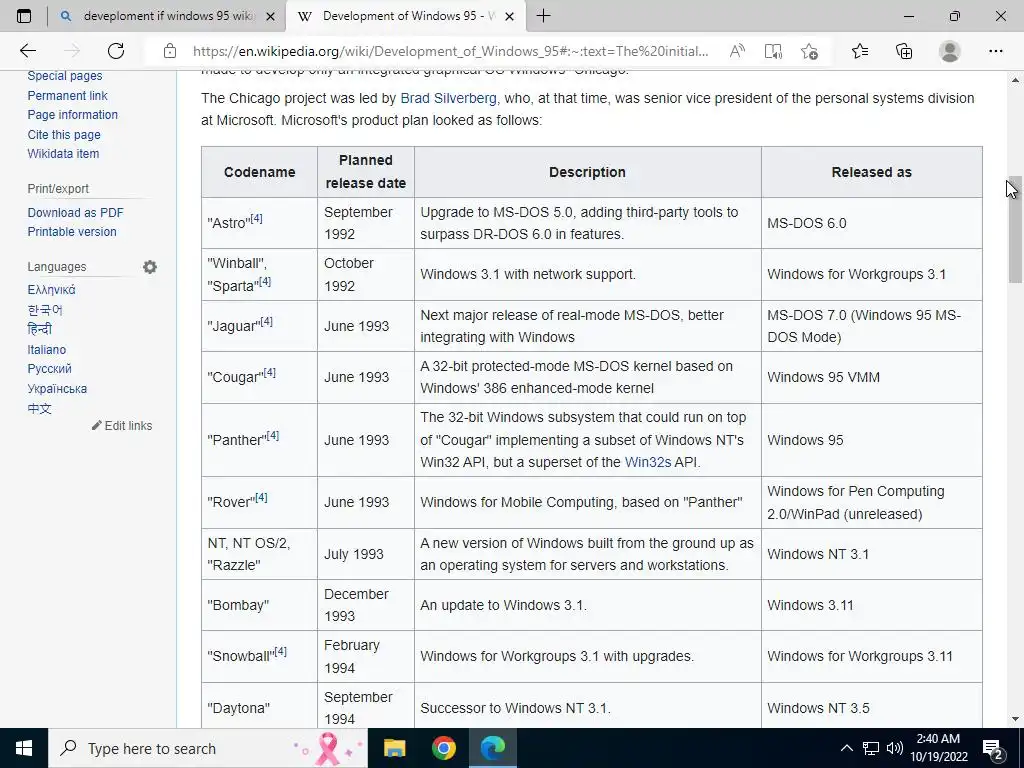Screen dimensions: 1024x768
Task: Click the "Windows 95 VMM" cell
Action: coord(871,377)
